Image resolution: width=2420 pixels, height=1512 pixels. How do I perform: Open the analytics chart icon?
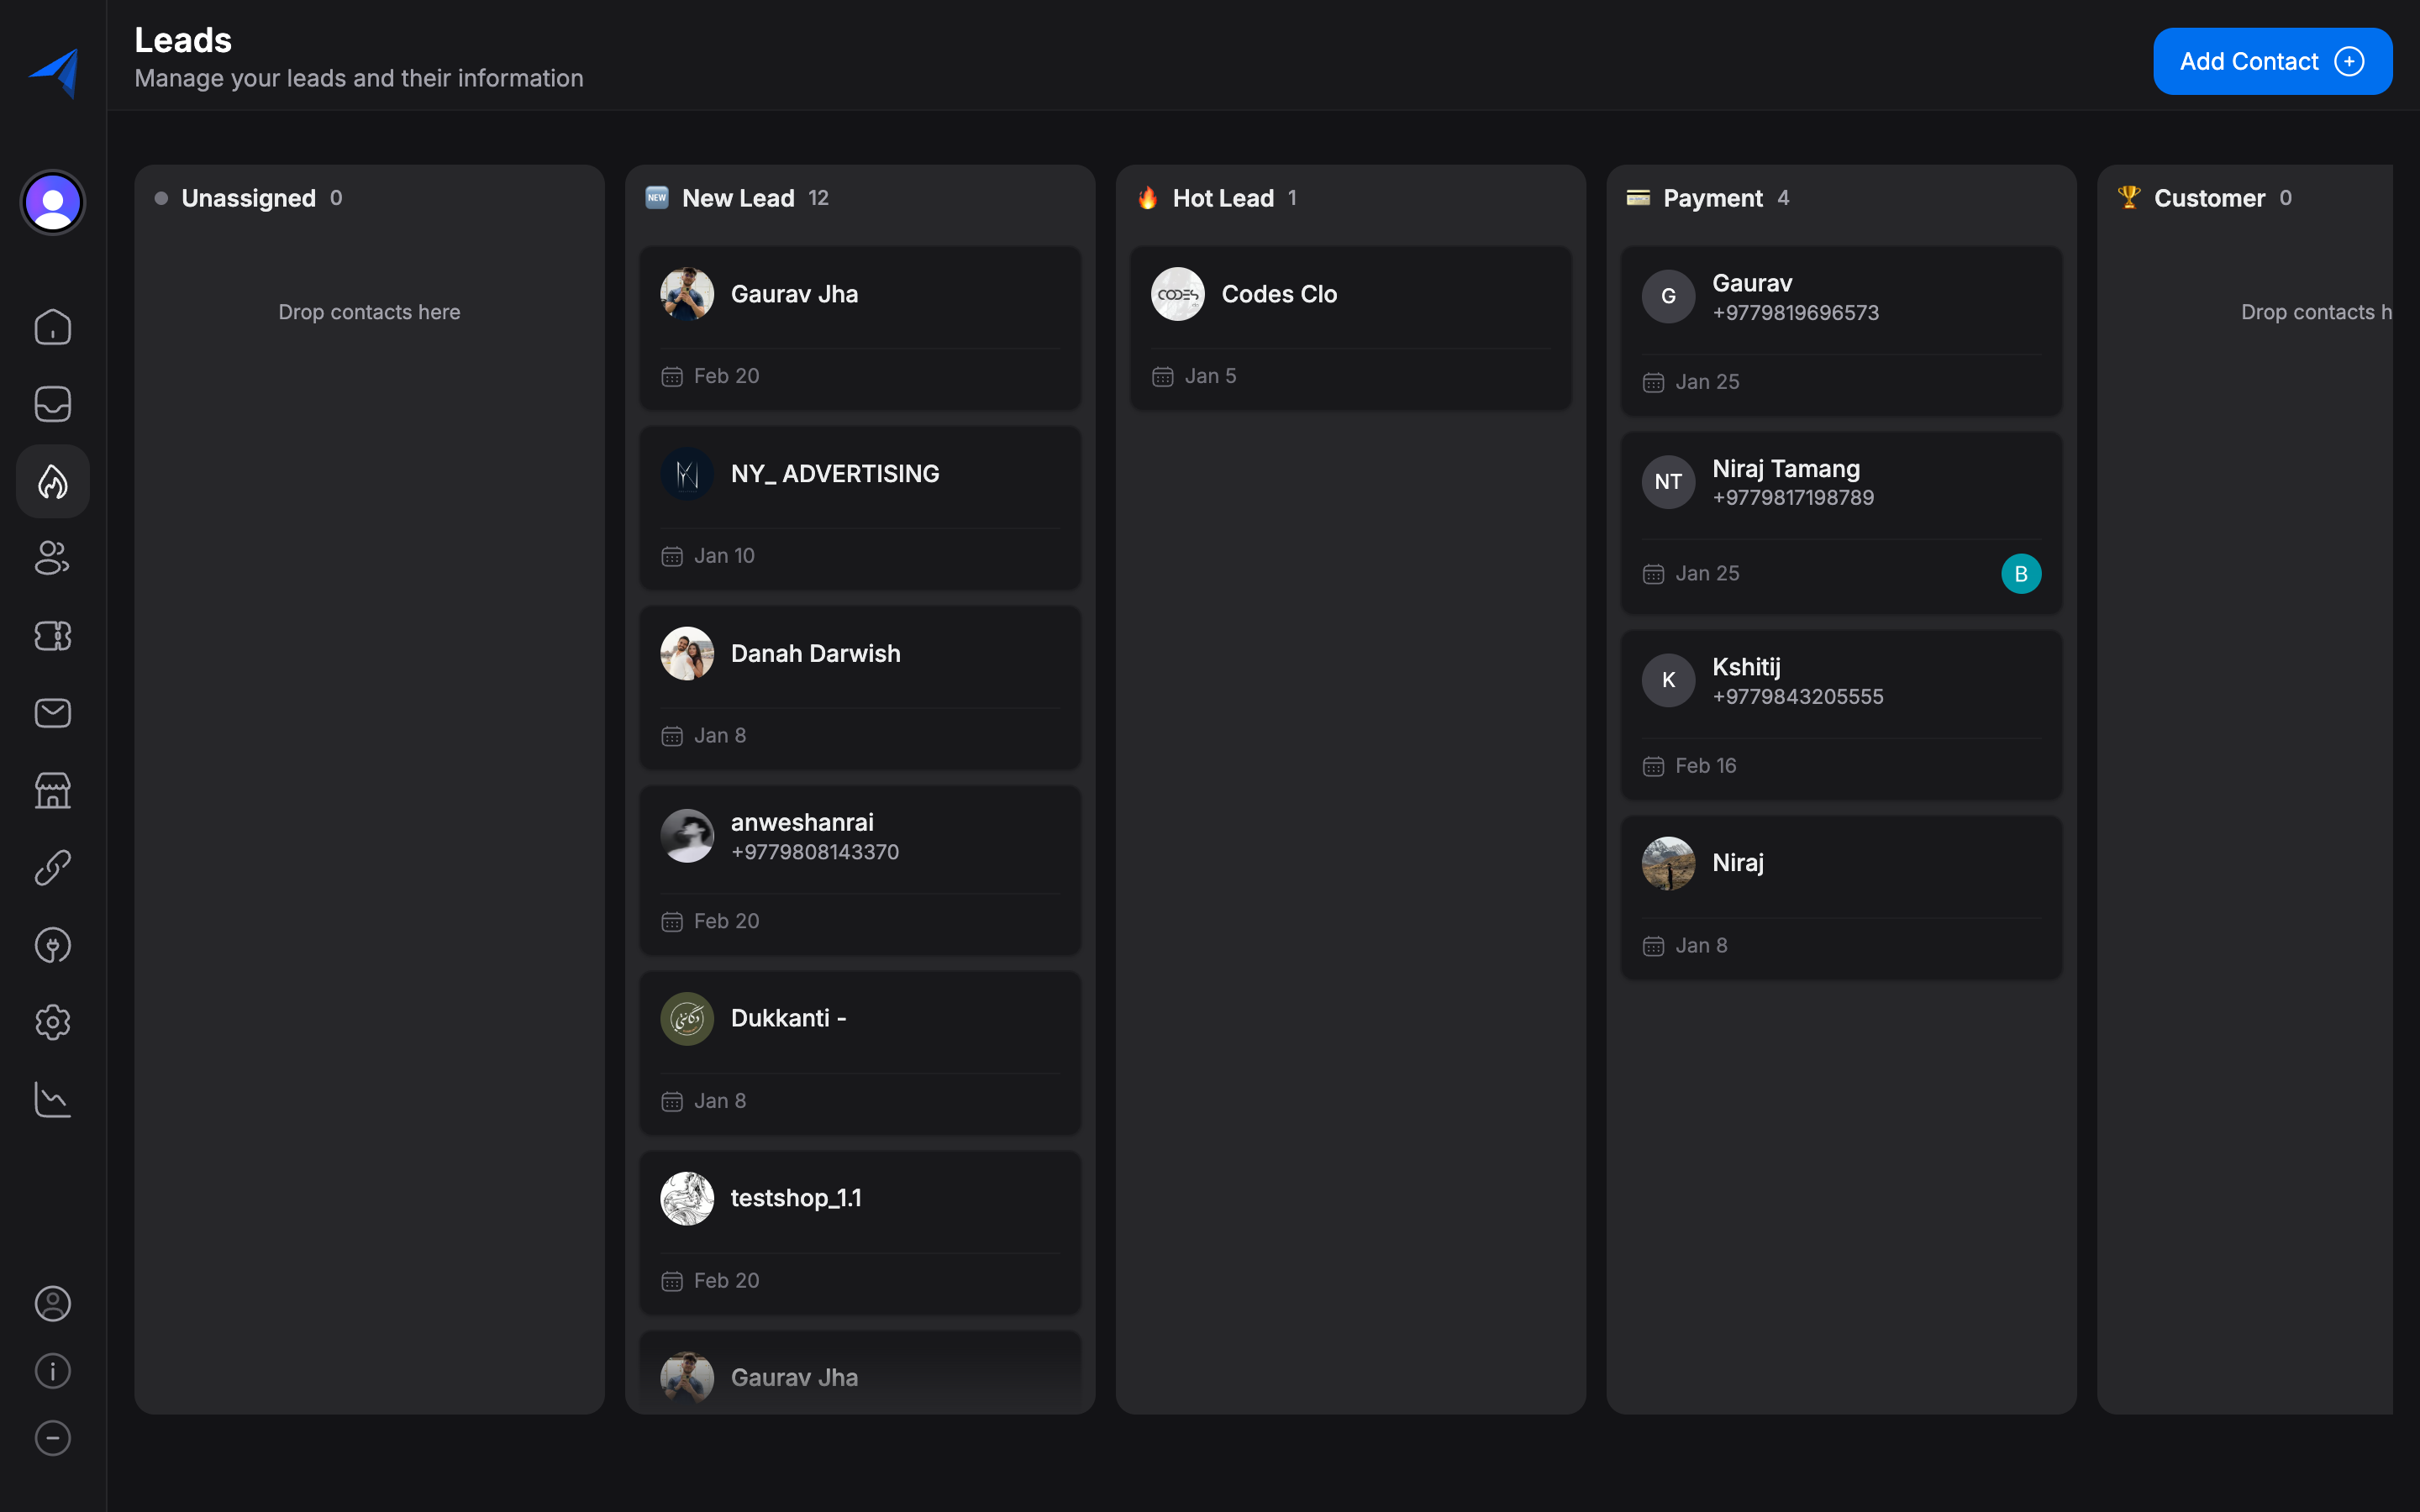coord(52,1098)
